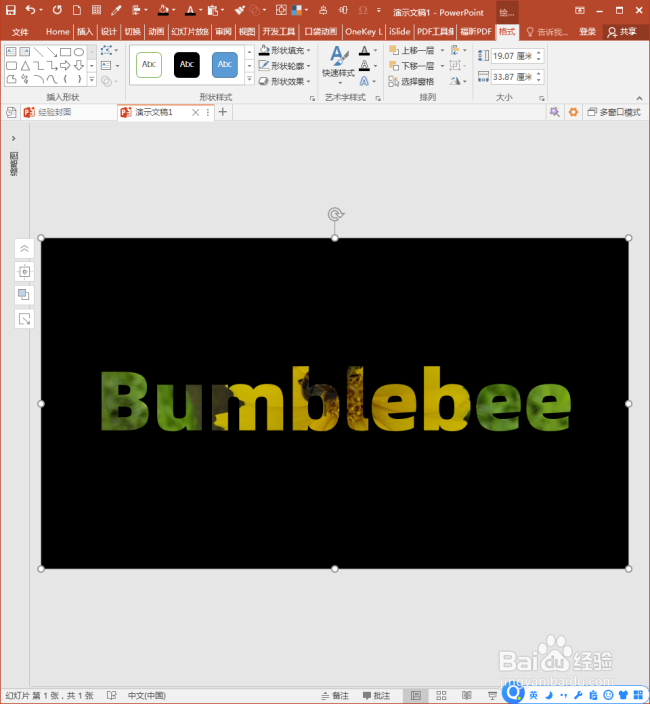Apply the blue Abc shape style
The height and width of the screenshot is (704, 650).
click(225, 65)
